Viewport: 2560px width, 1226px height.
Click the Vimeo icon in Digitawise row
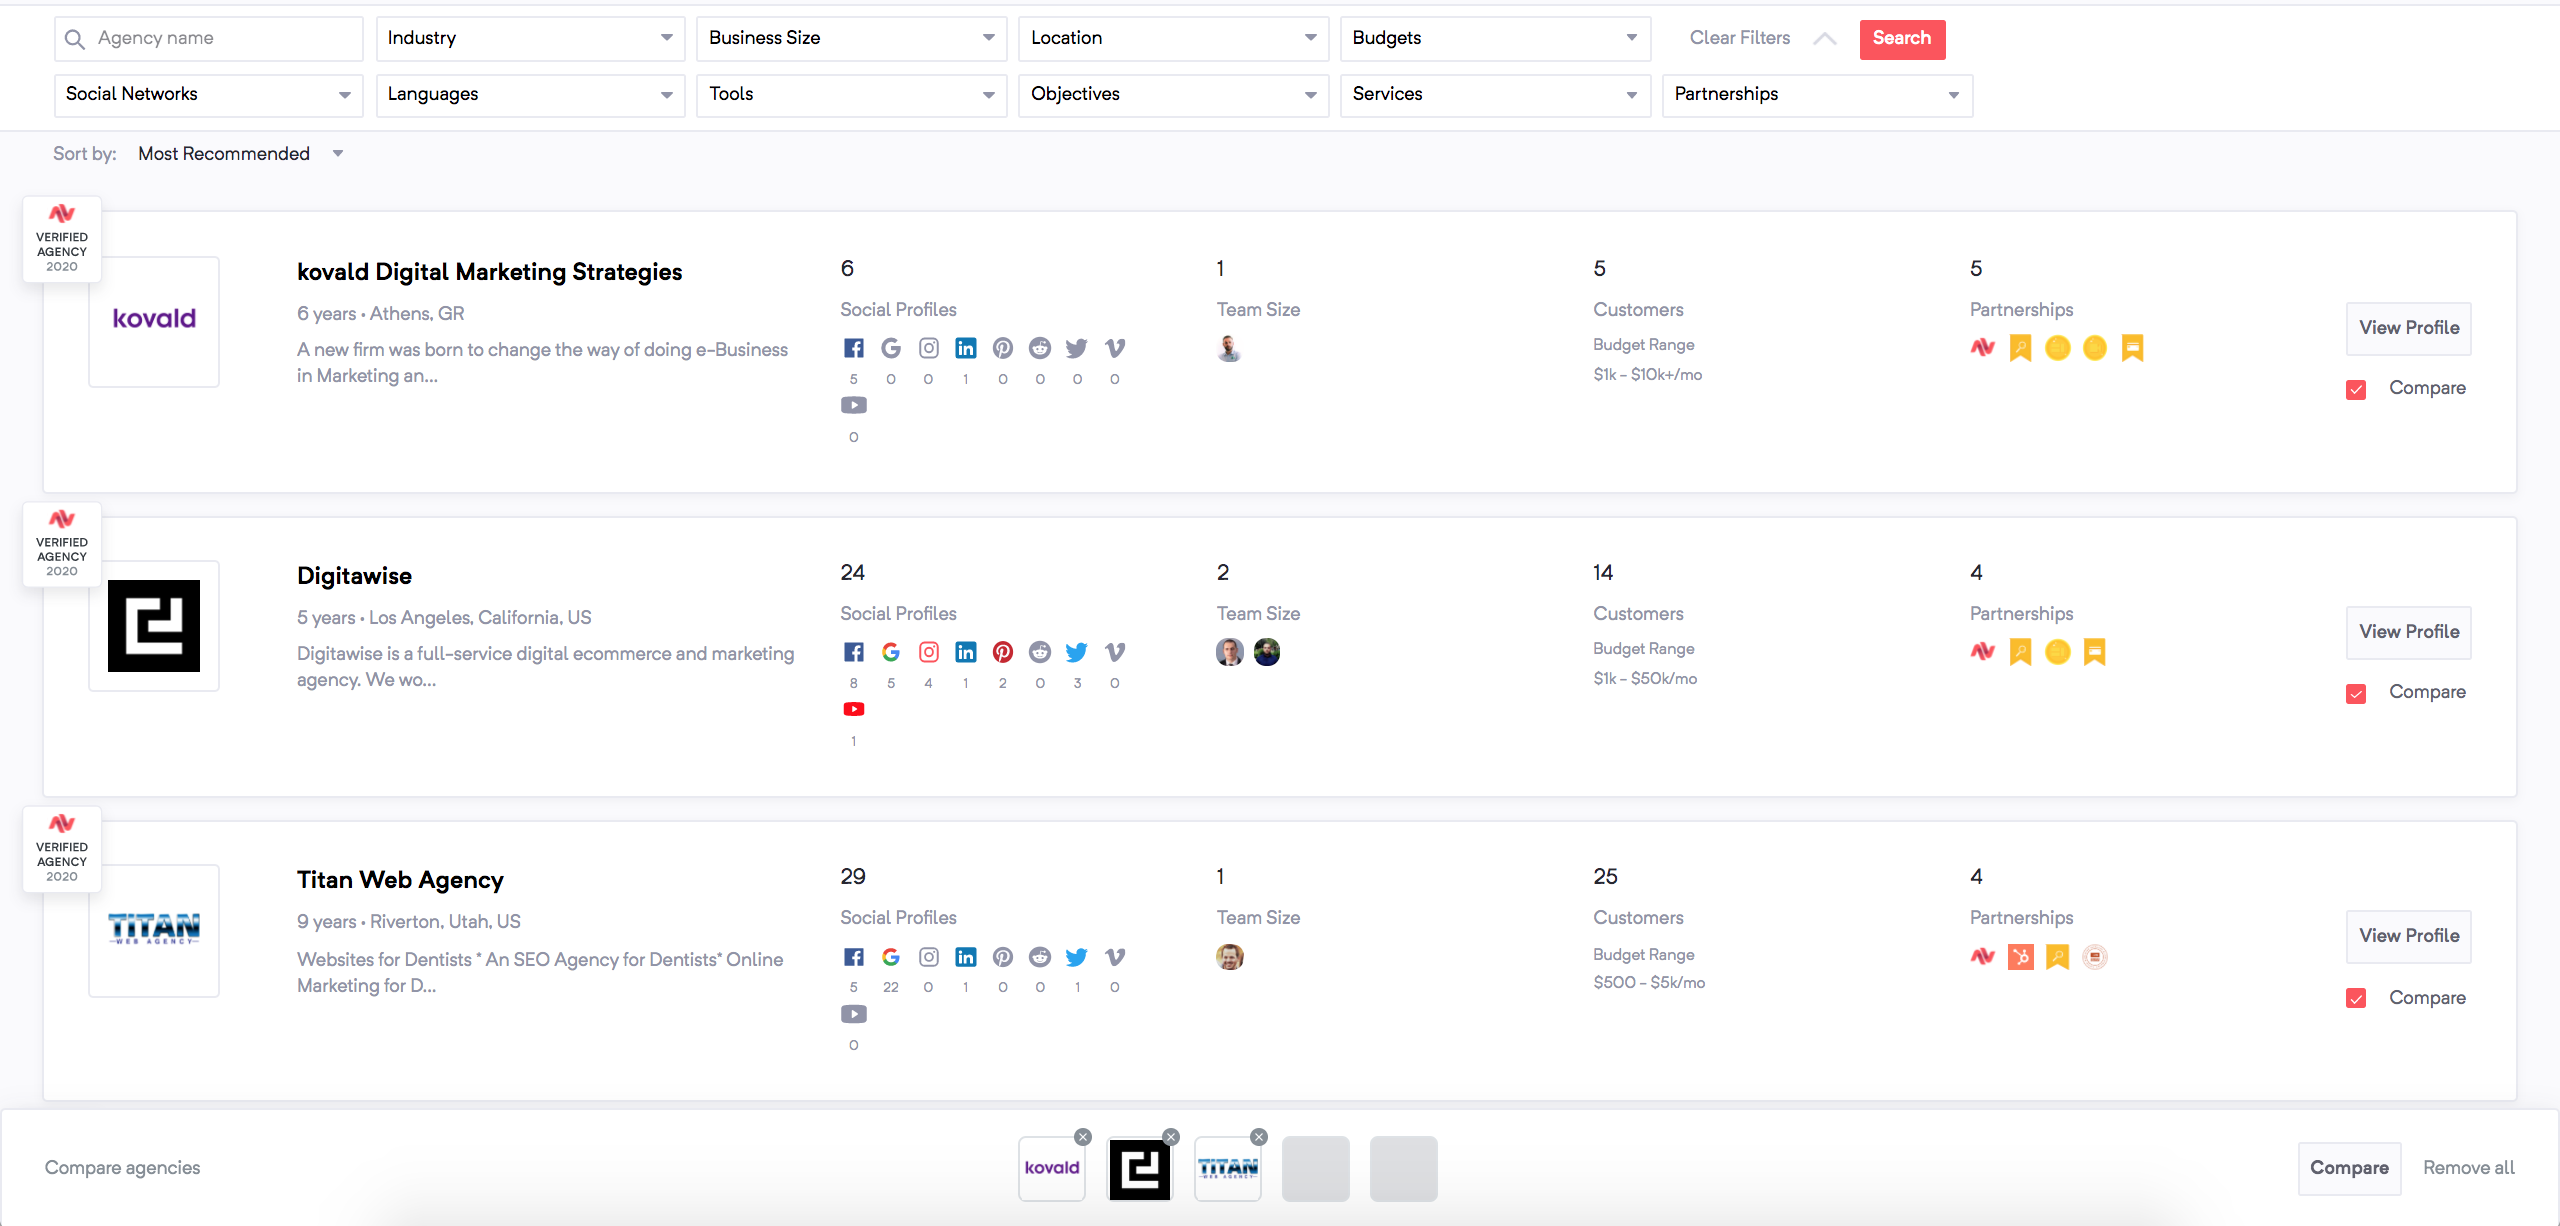(1115, 652)
